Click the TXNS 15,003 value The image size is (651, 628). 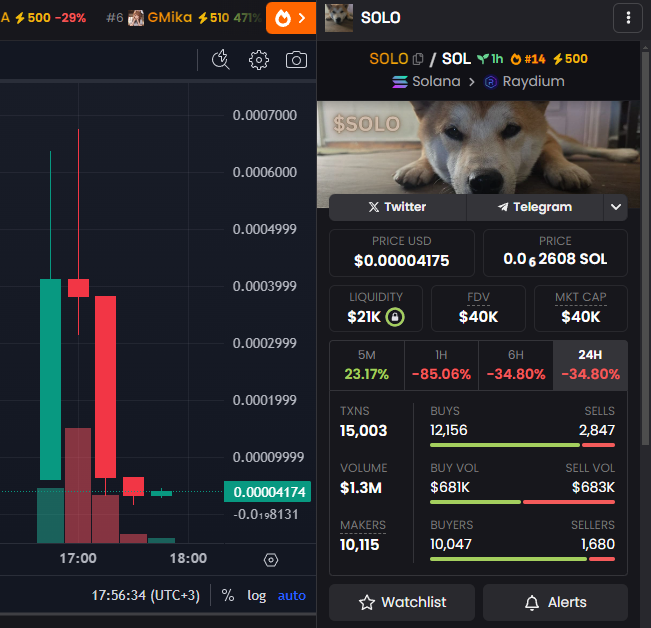coord(363,430)
